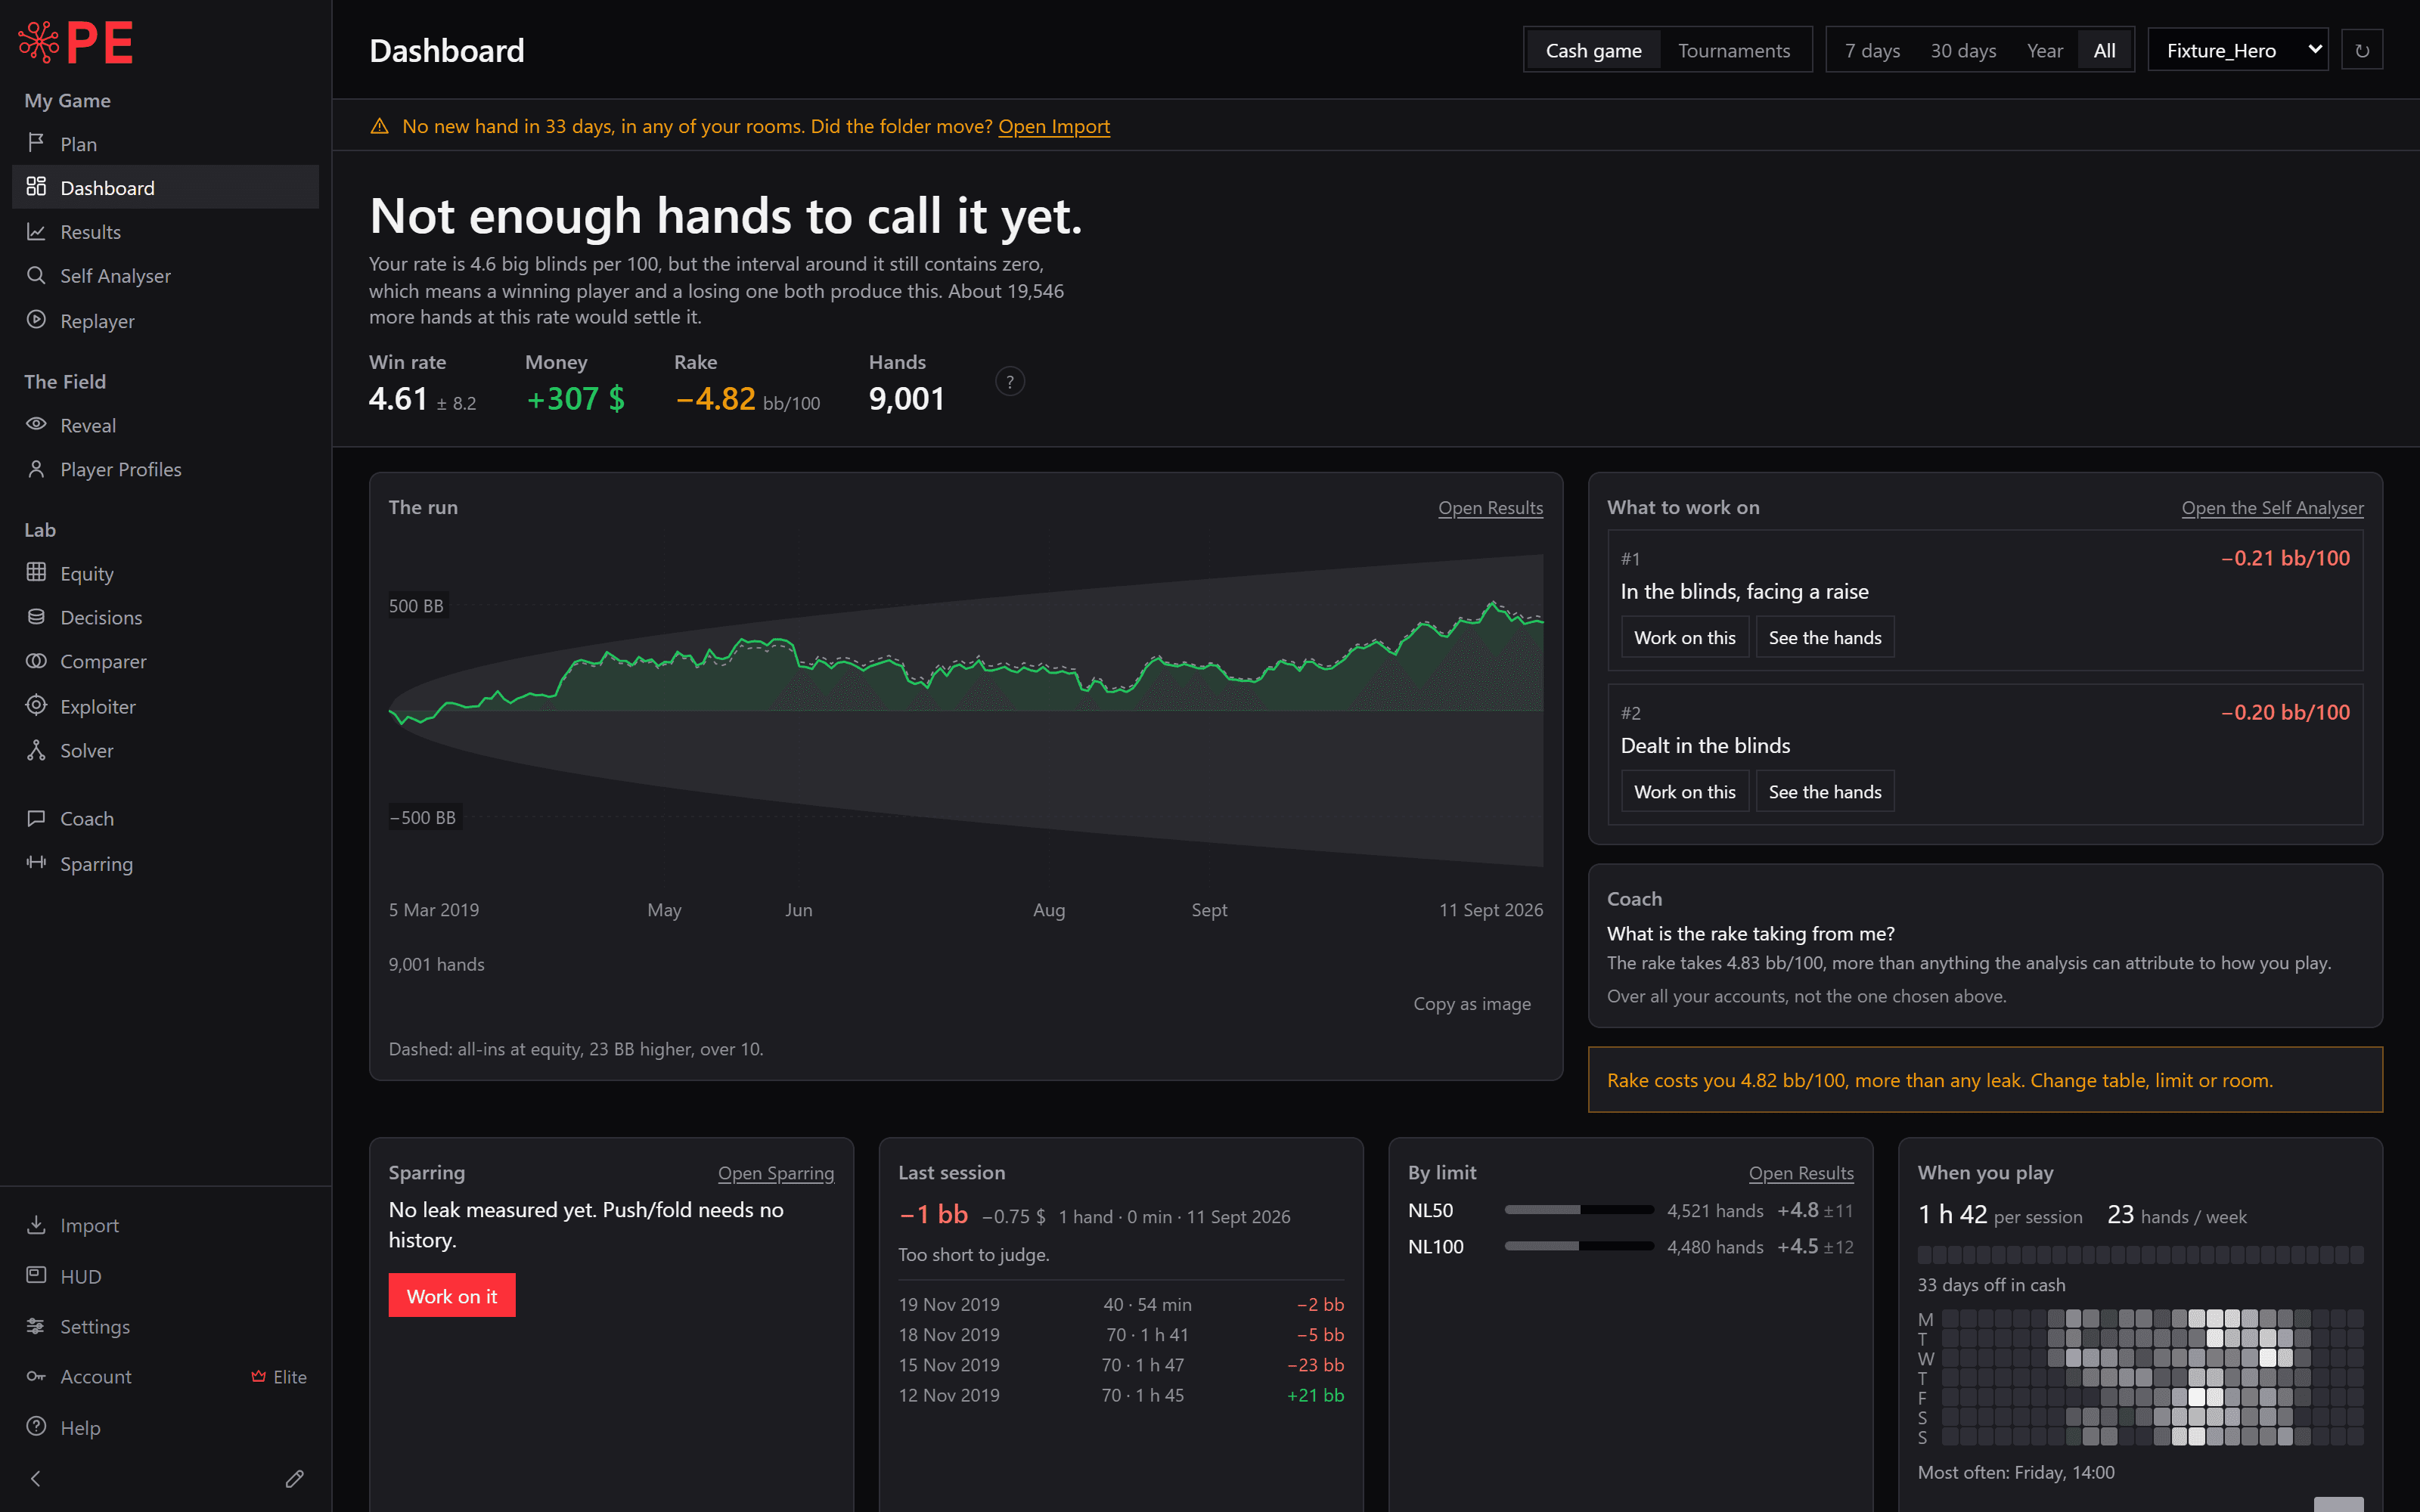Open Self Analyser magnifier icon
The image size is (2420, 1512).
click(x=36, y=275)
